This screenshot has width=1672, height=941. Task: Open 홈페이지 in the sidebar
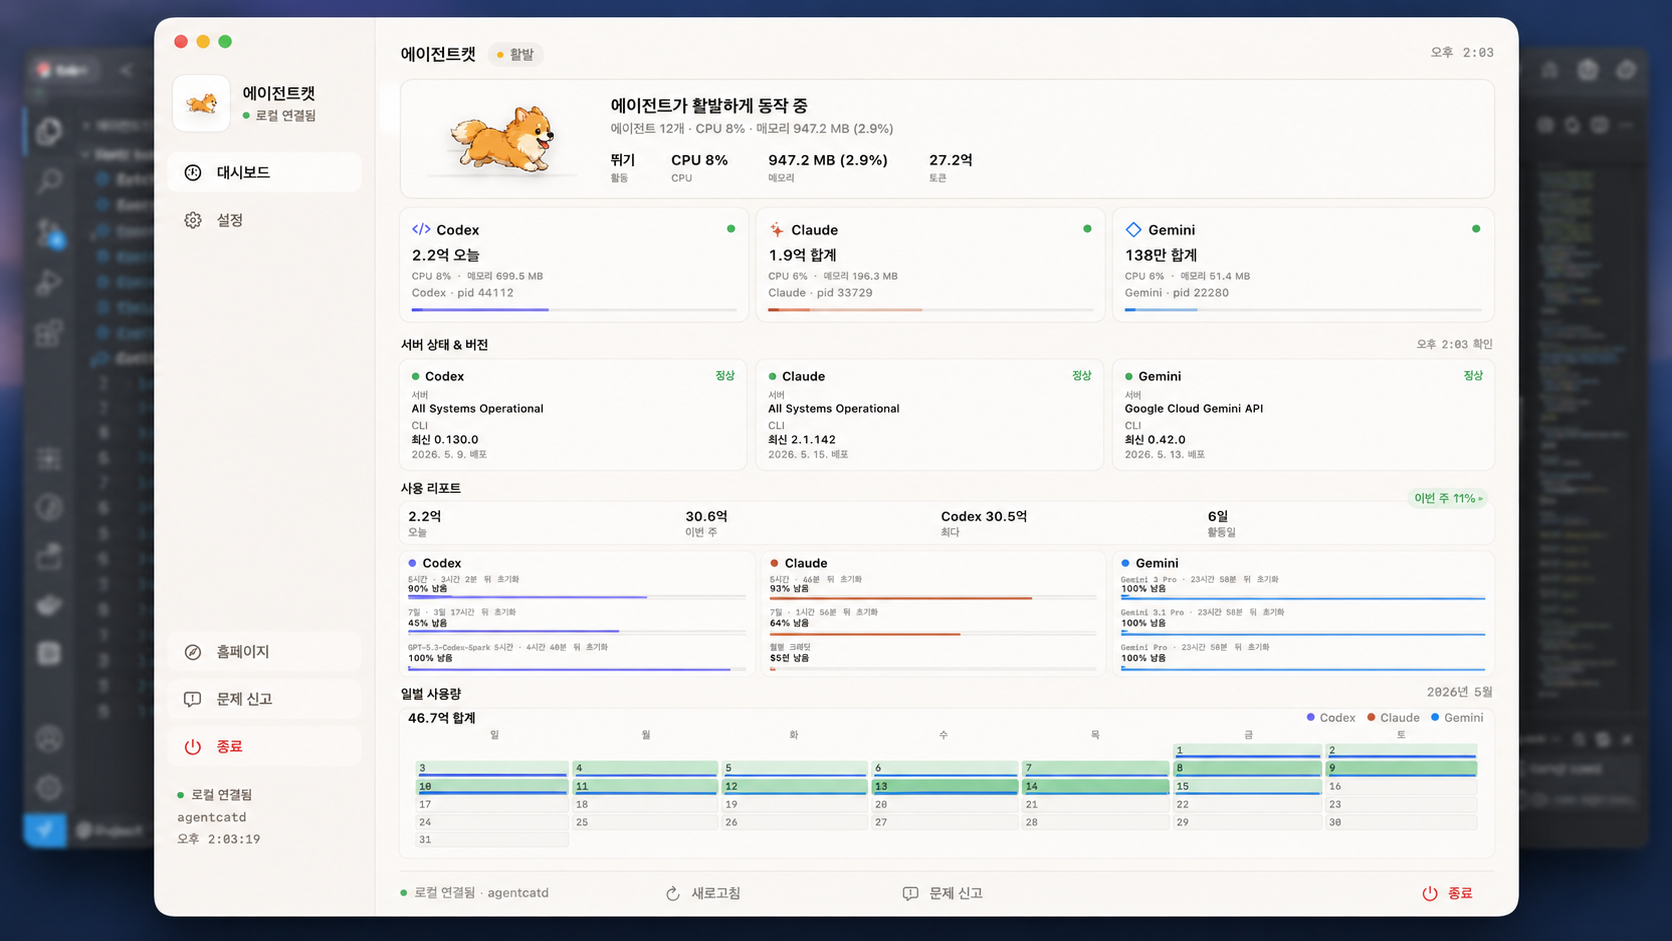click(265, 652)
